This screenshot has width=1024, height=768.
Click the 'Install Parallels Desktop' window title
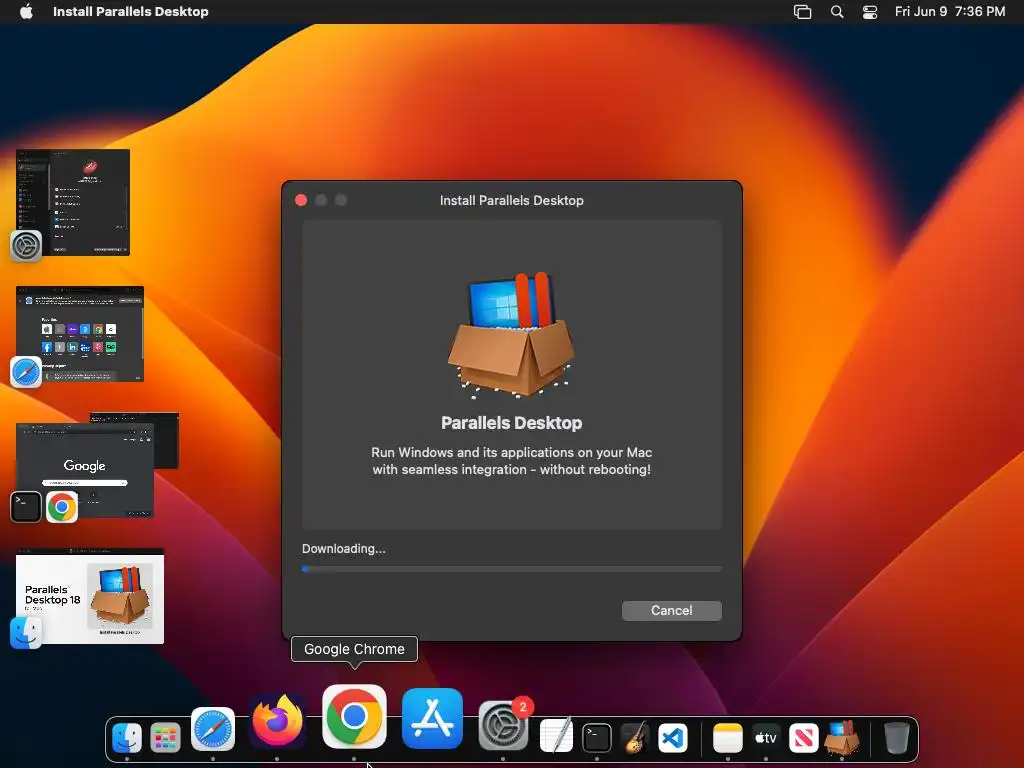coord(511,200)
